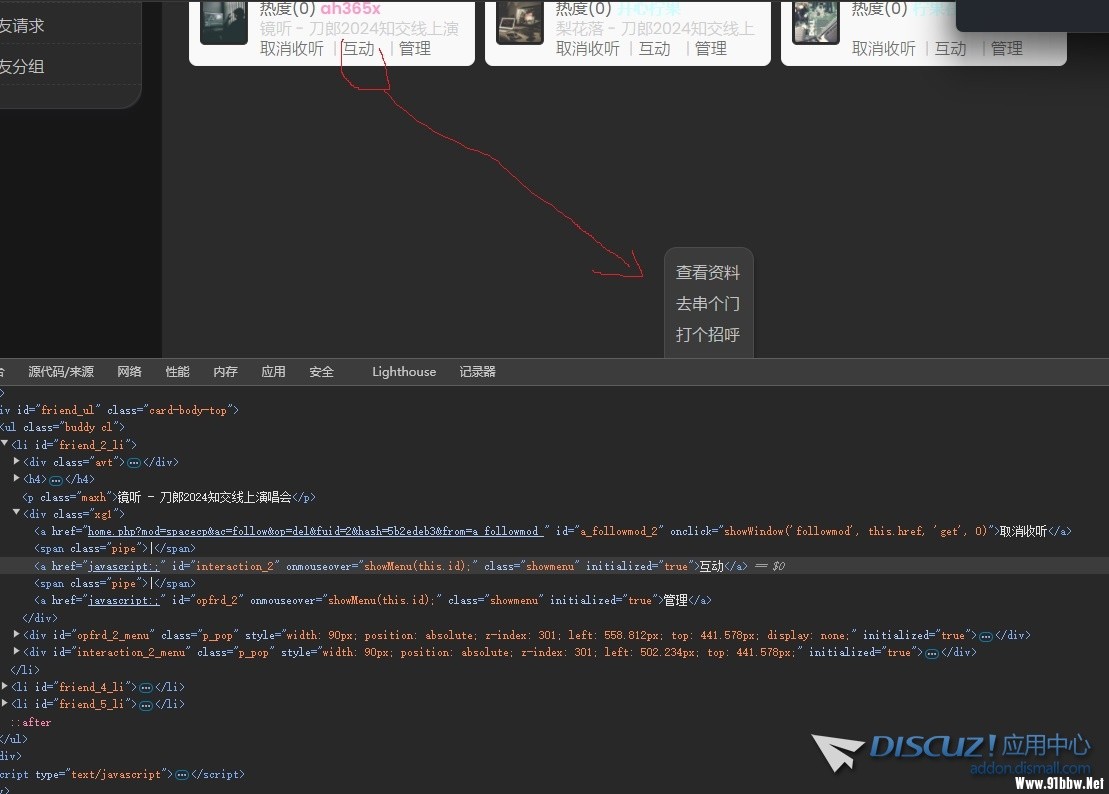Screen dimensions: 1109x794
Task: Expand the opfrd_2_menu div node
Action: 16,635
